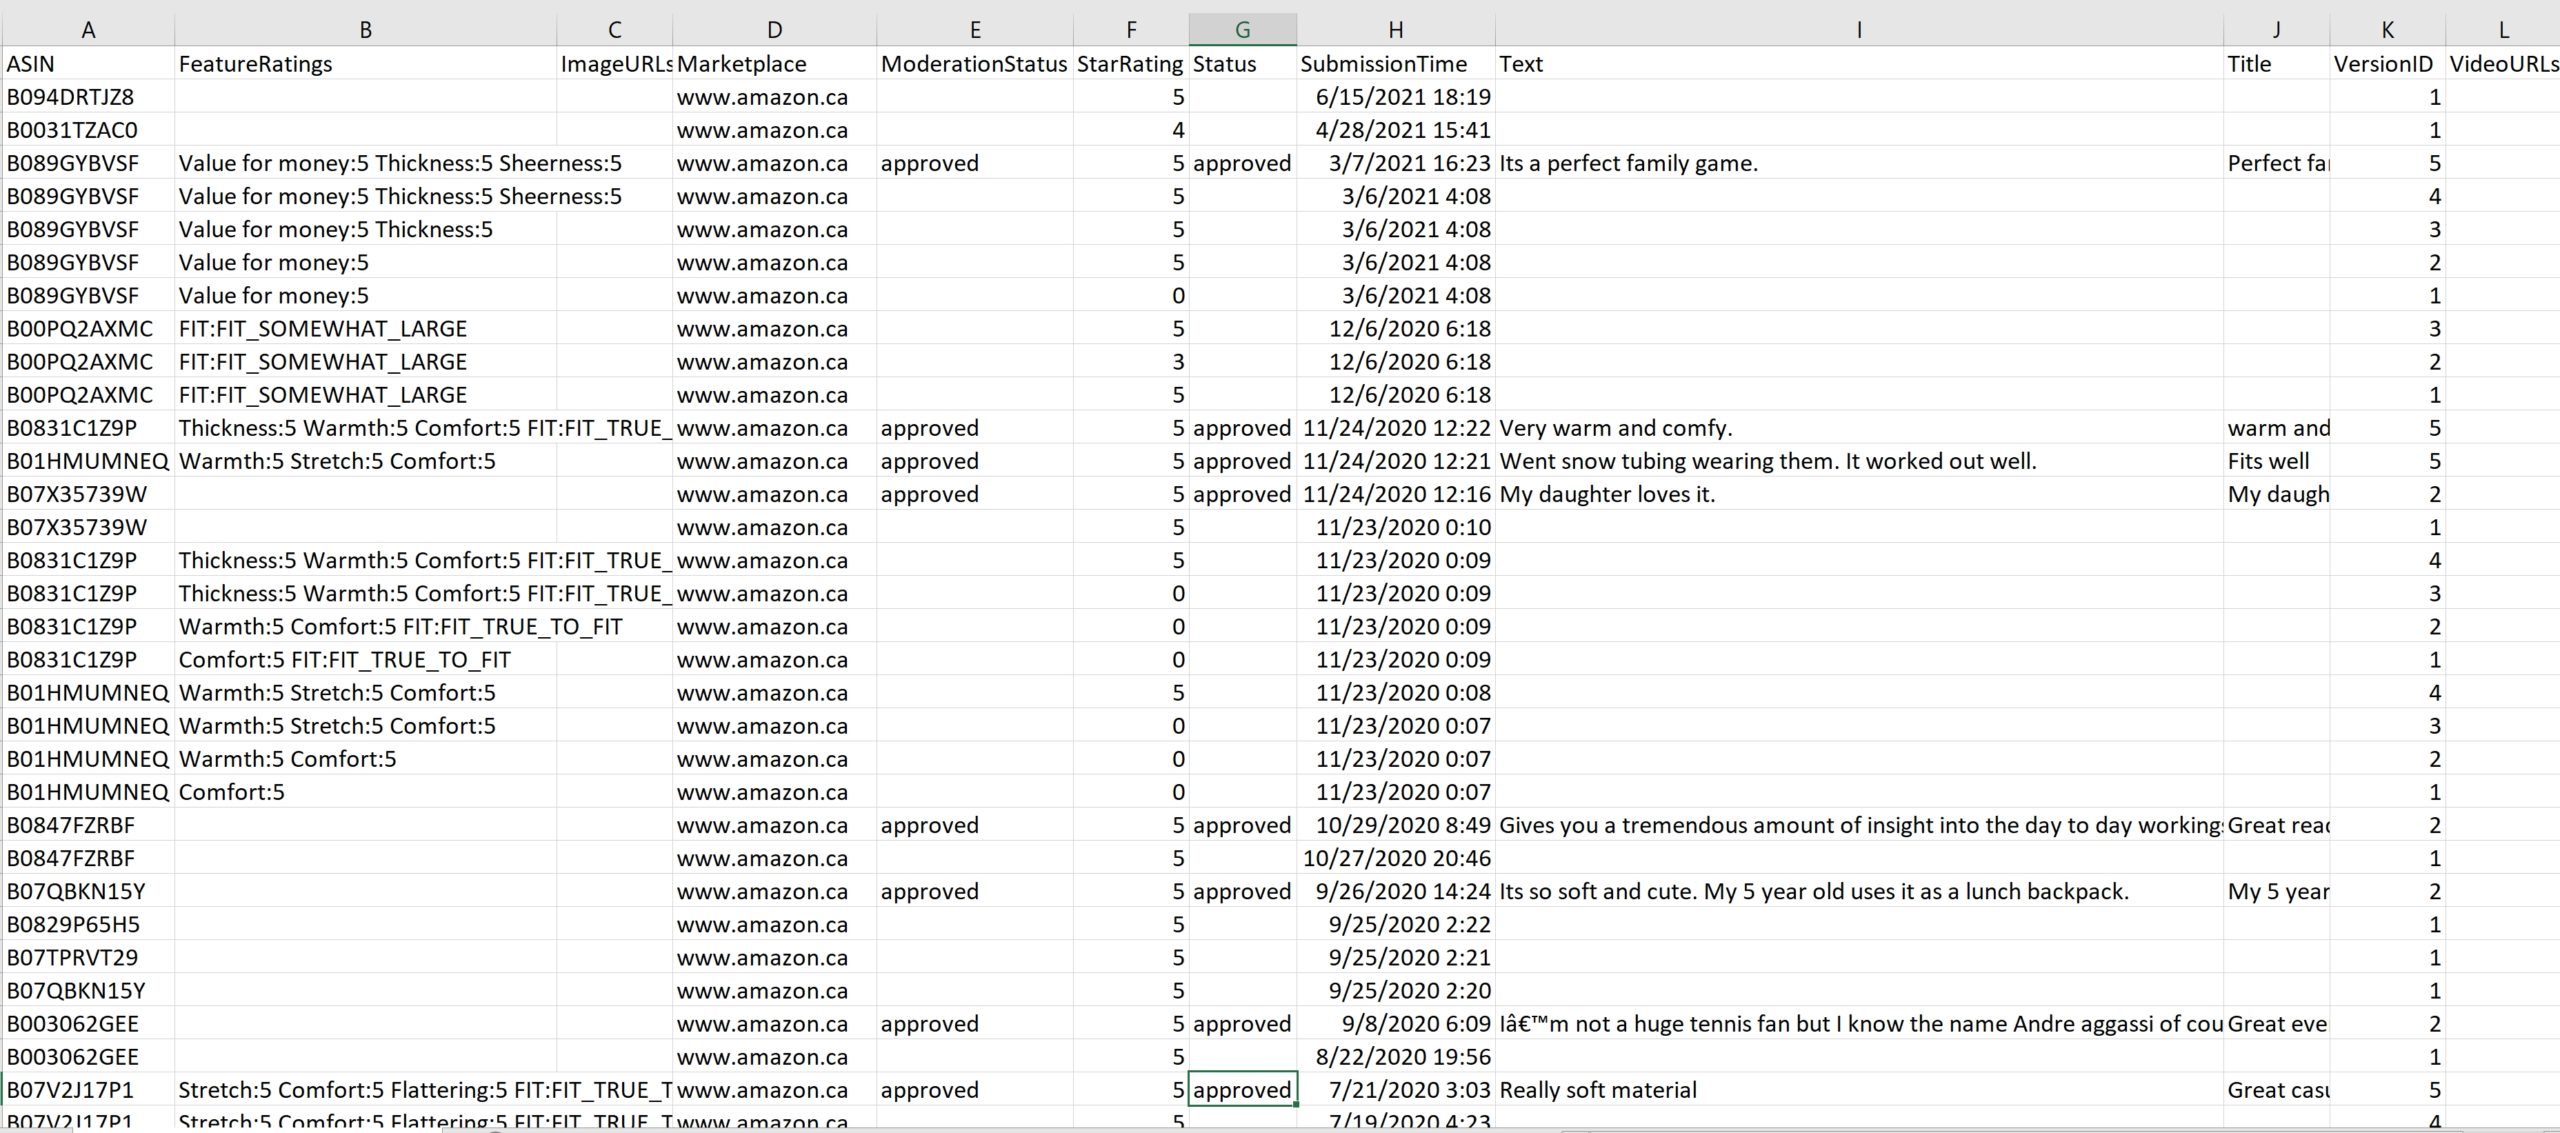
Task: Click the StarRating header cell
Action: [1131, 64]
